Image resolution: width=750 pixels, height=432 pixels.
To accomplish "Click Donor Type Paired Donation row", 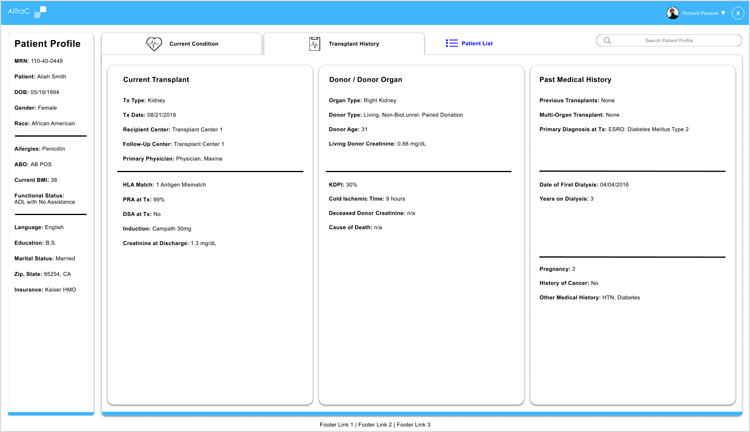I will click(x=396, y=115).
